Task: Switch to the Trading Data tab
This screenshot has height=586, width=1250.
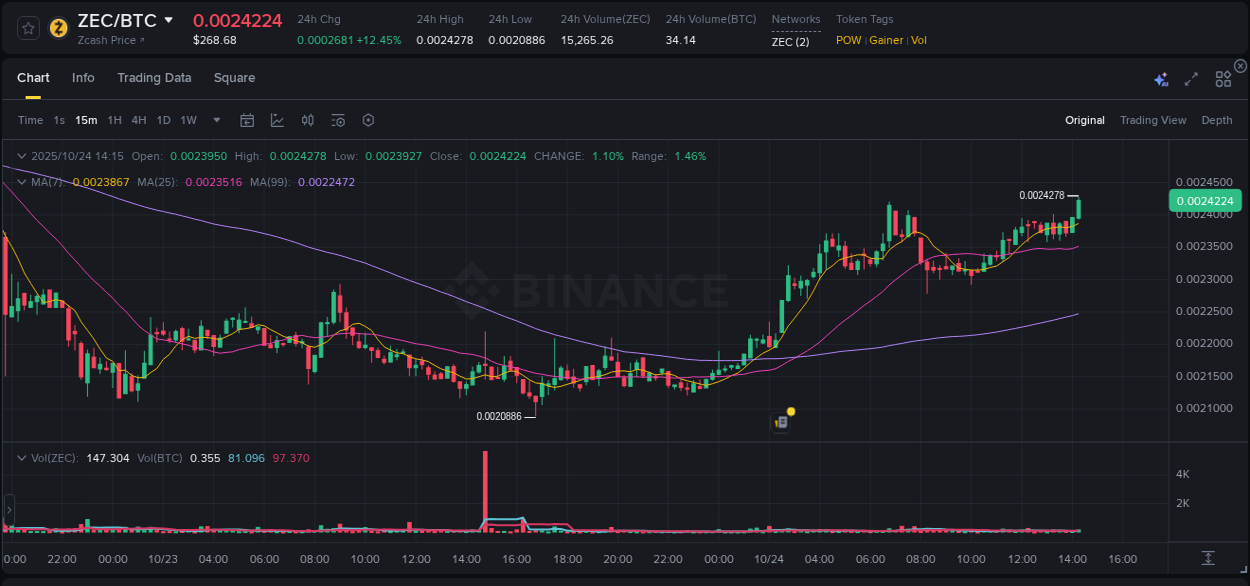Action: (x=154, y=77)
